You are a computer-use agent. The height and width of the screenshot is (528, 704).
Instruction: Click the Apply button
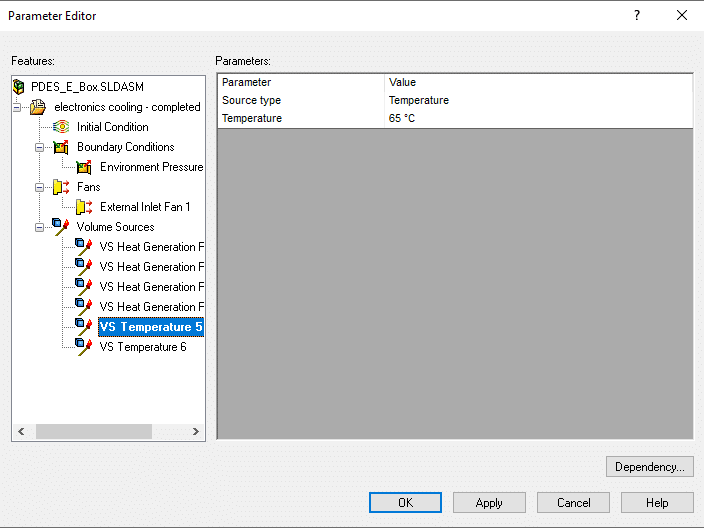tap(489, 502)
